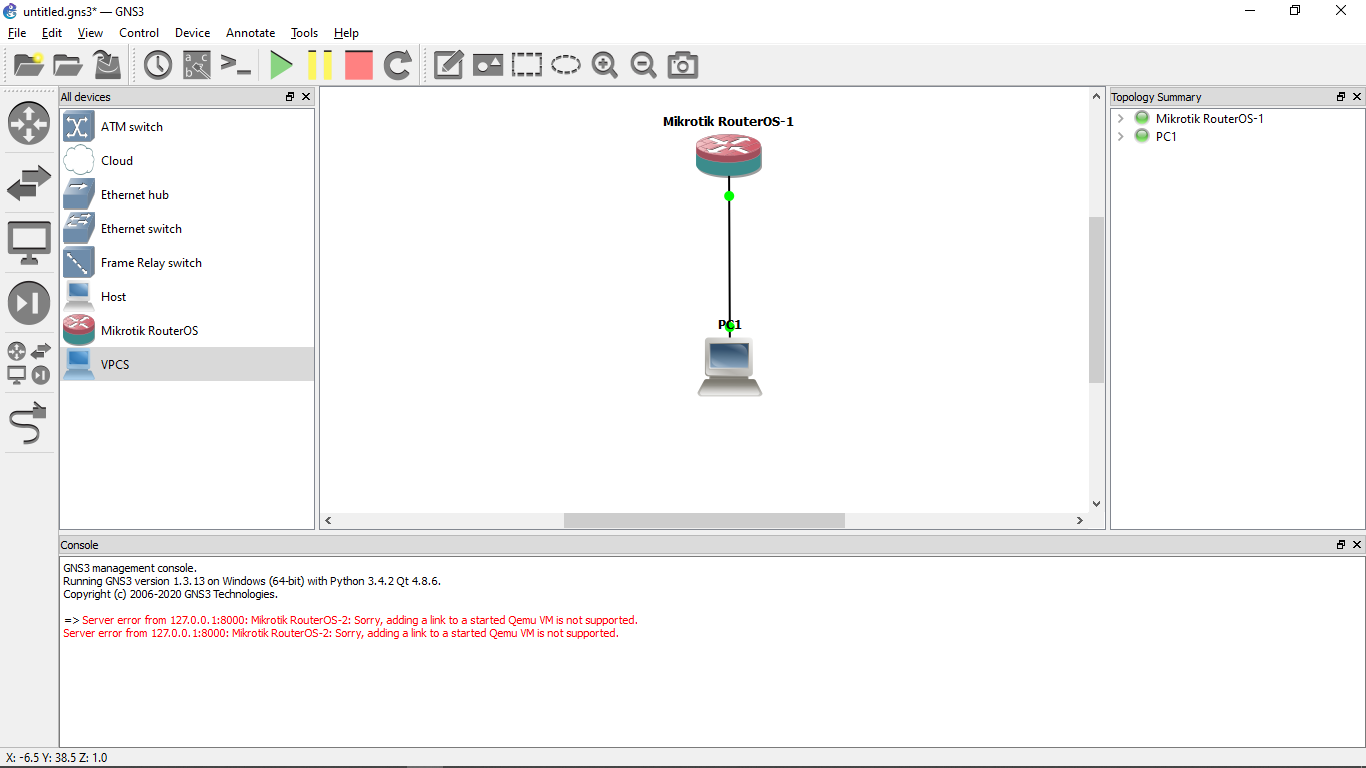Open the Help menu

(x=346, y=33)
